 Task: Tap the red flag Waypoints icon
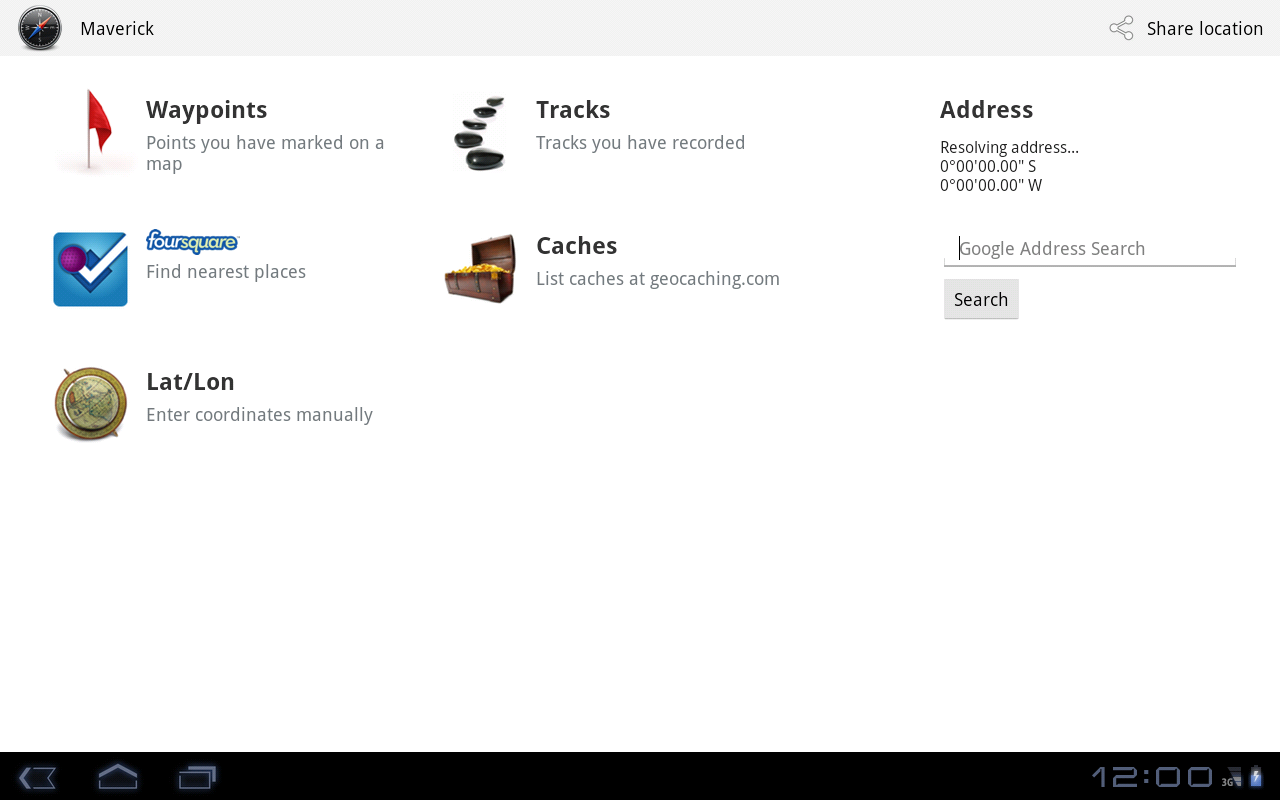(x=92, y=132)
